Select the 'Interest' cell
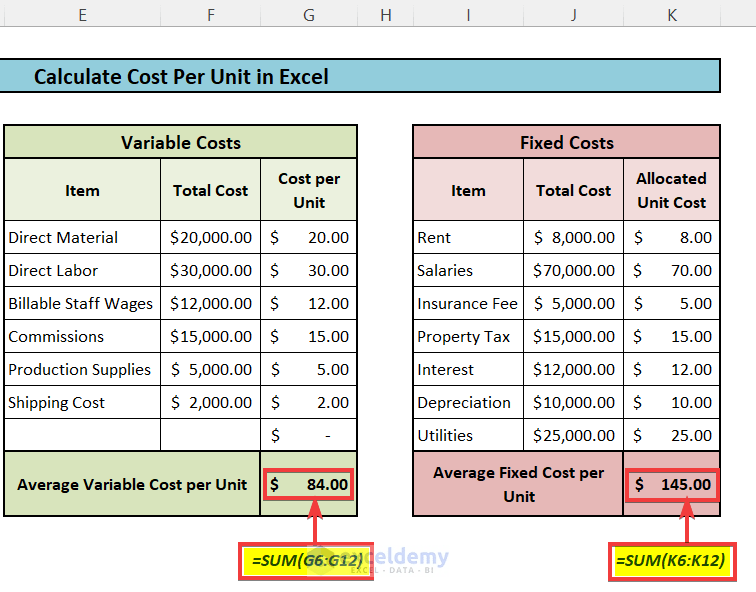The image size is (756, 592). (x=468, y=369)
